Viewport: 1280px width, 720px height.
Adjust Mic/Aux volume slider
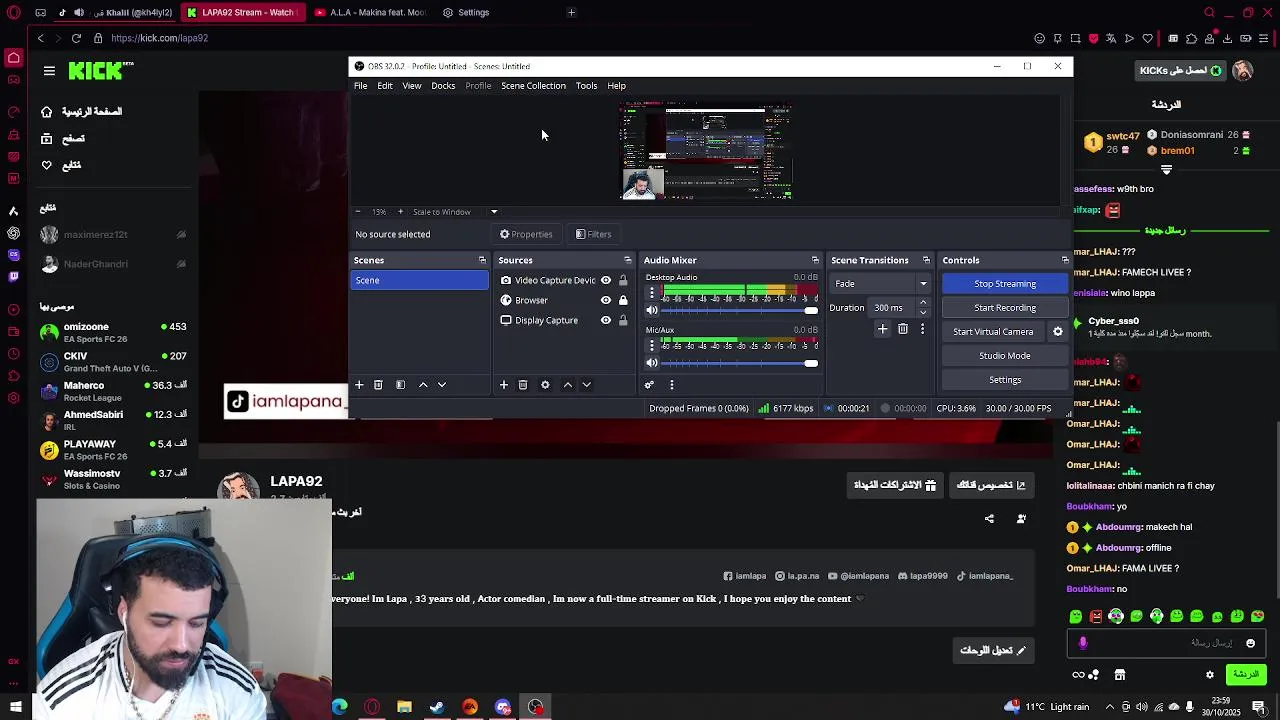738,363
